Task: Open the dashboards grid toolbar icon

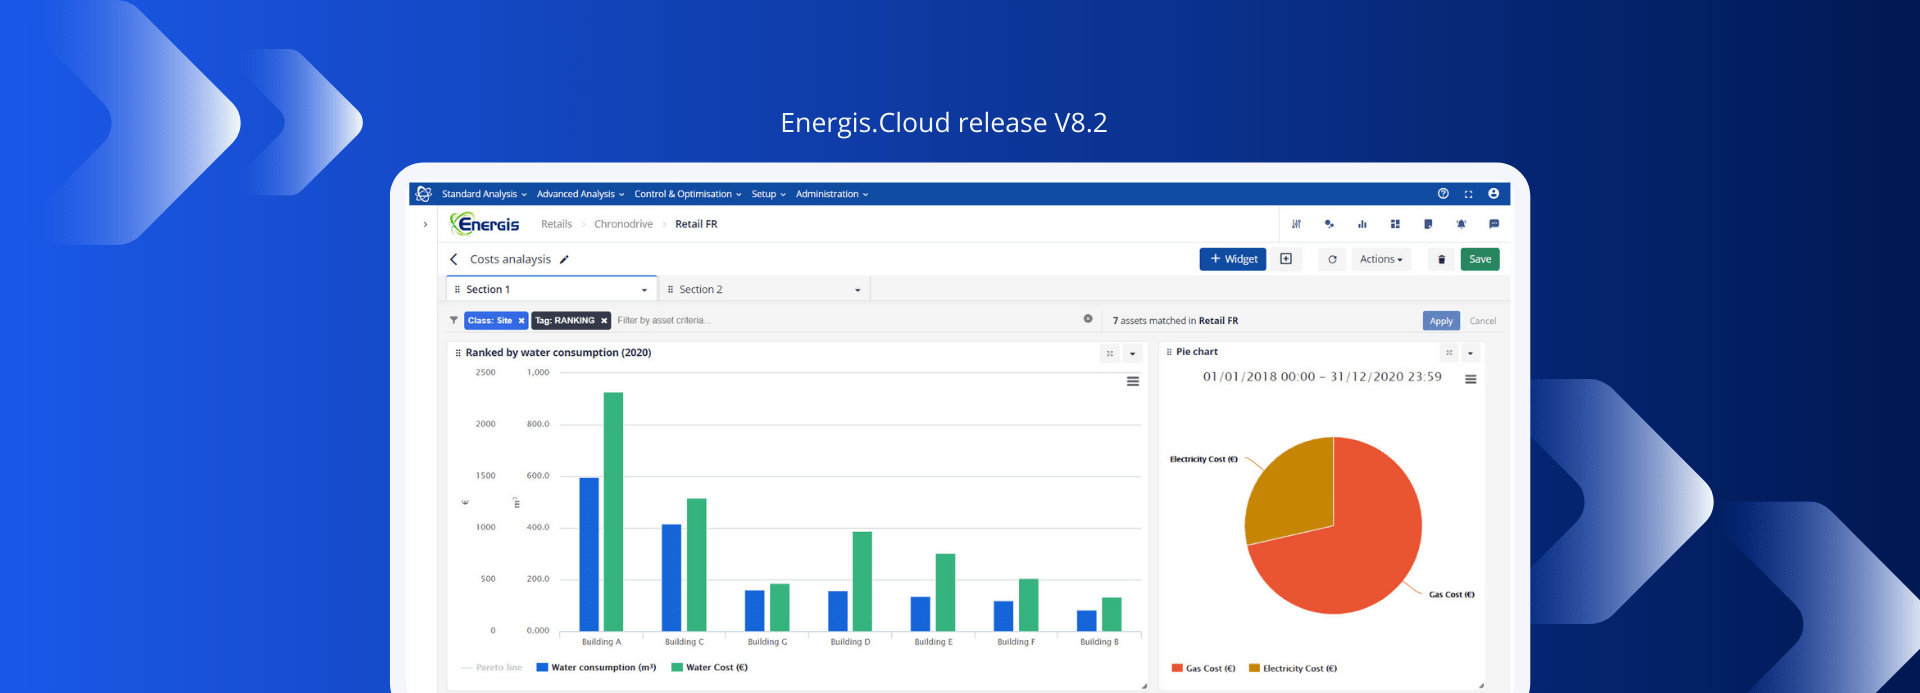Action: pos(1395,224)
